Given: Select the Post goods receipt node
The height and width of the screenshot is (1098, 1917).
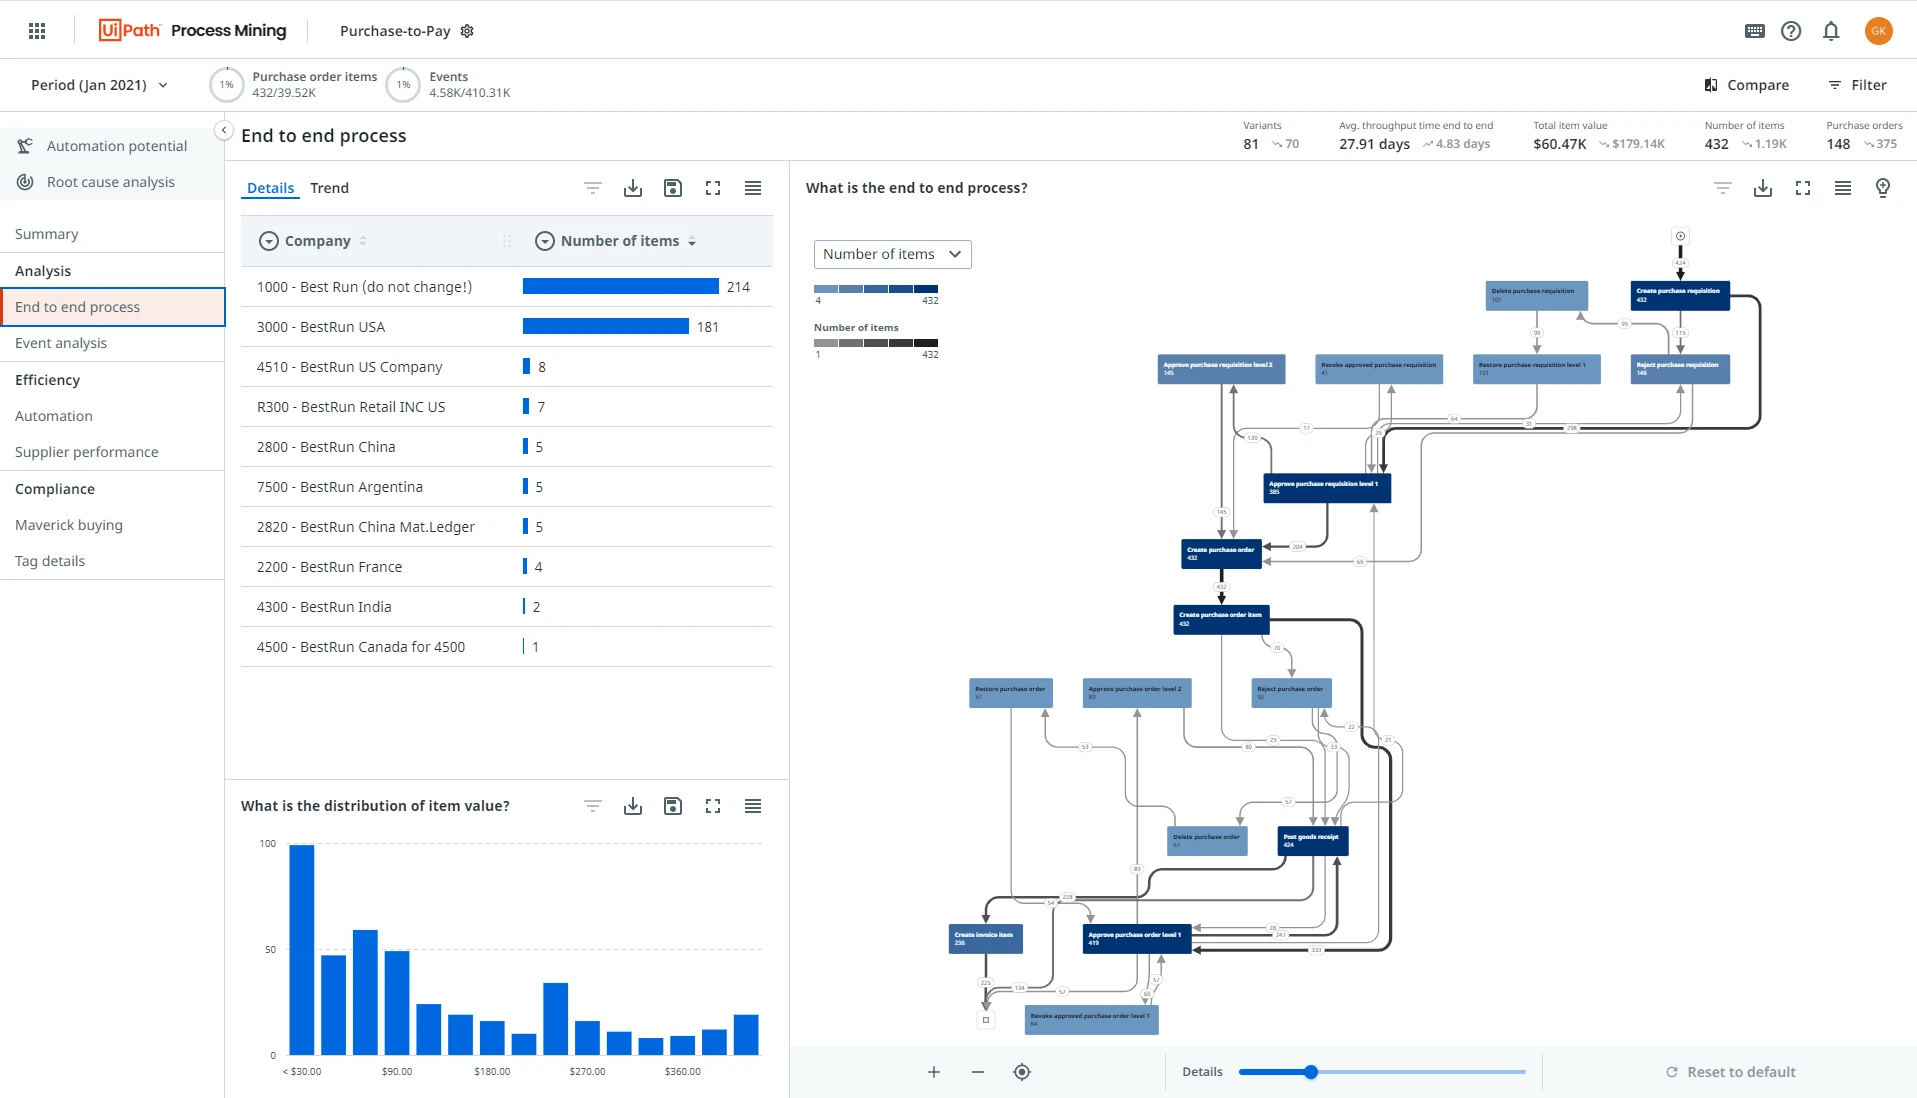Looking at the screenshot, I should tap(1313, 841).
